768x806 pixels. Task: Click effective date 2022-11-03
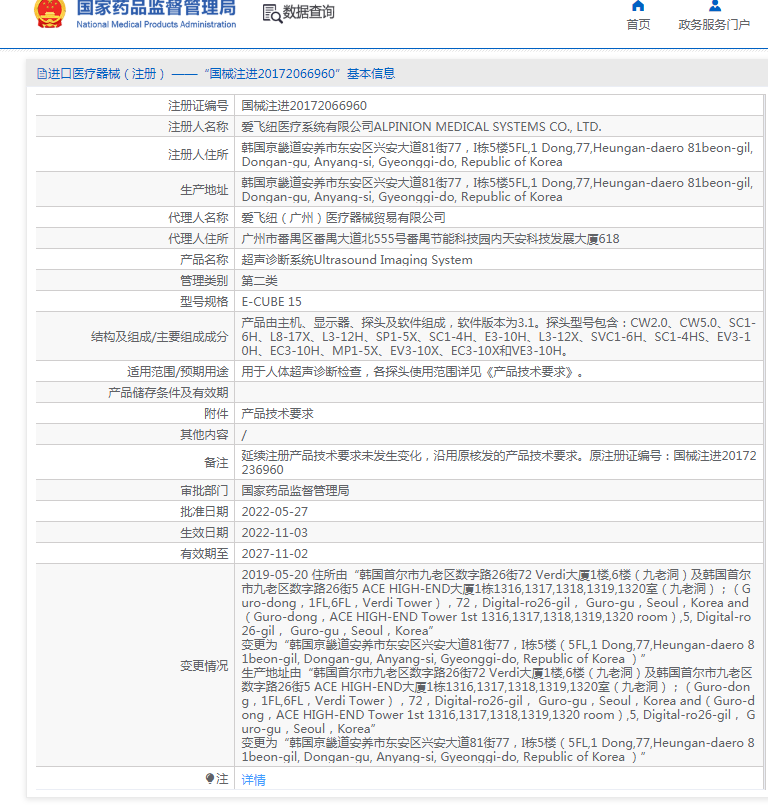coord(275,534)
